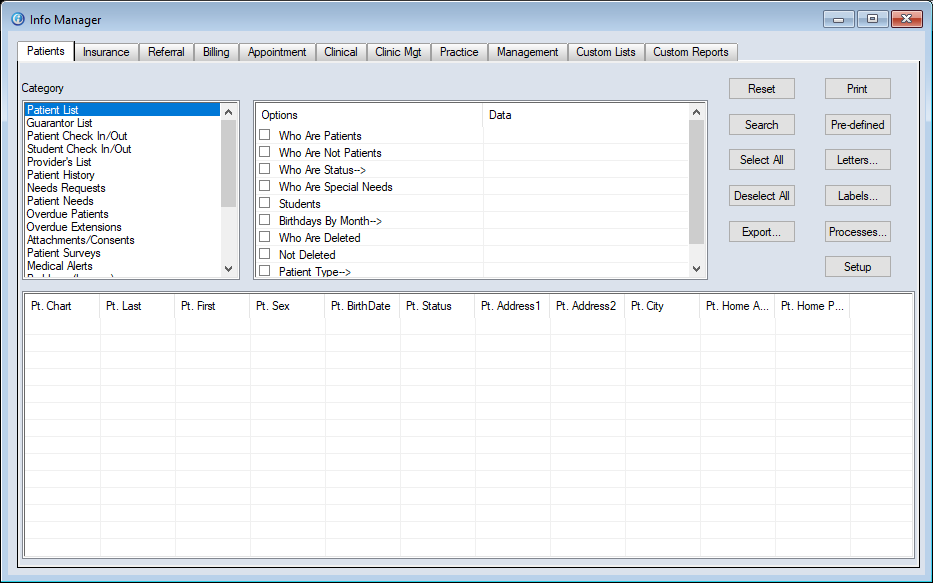Switch to the Insurance tab
This screenshot has width=933, height=583.
105,51
